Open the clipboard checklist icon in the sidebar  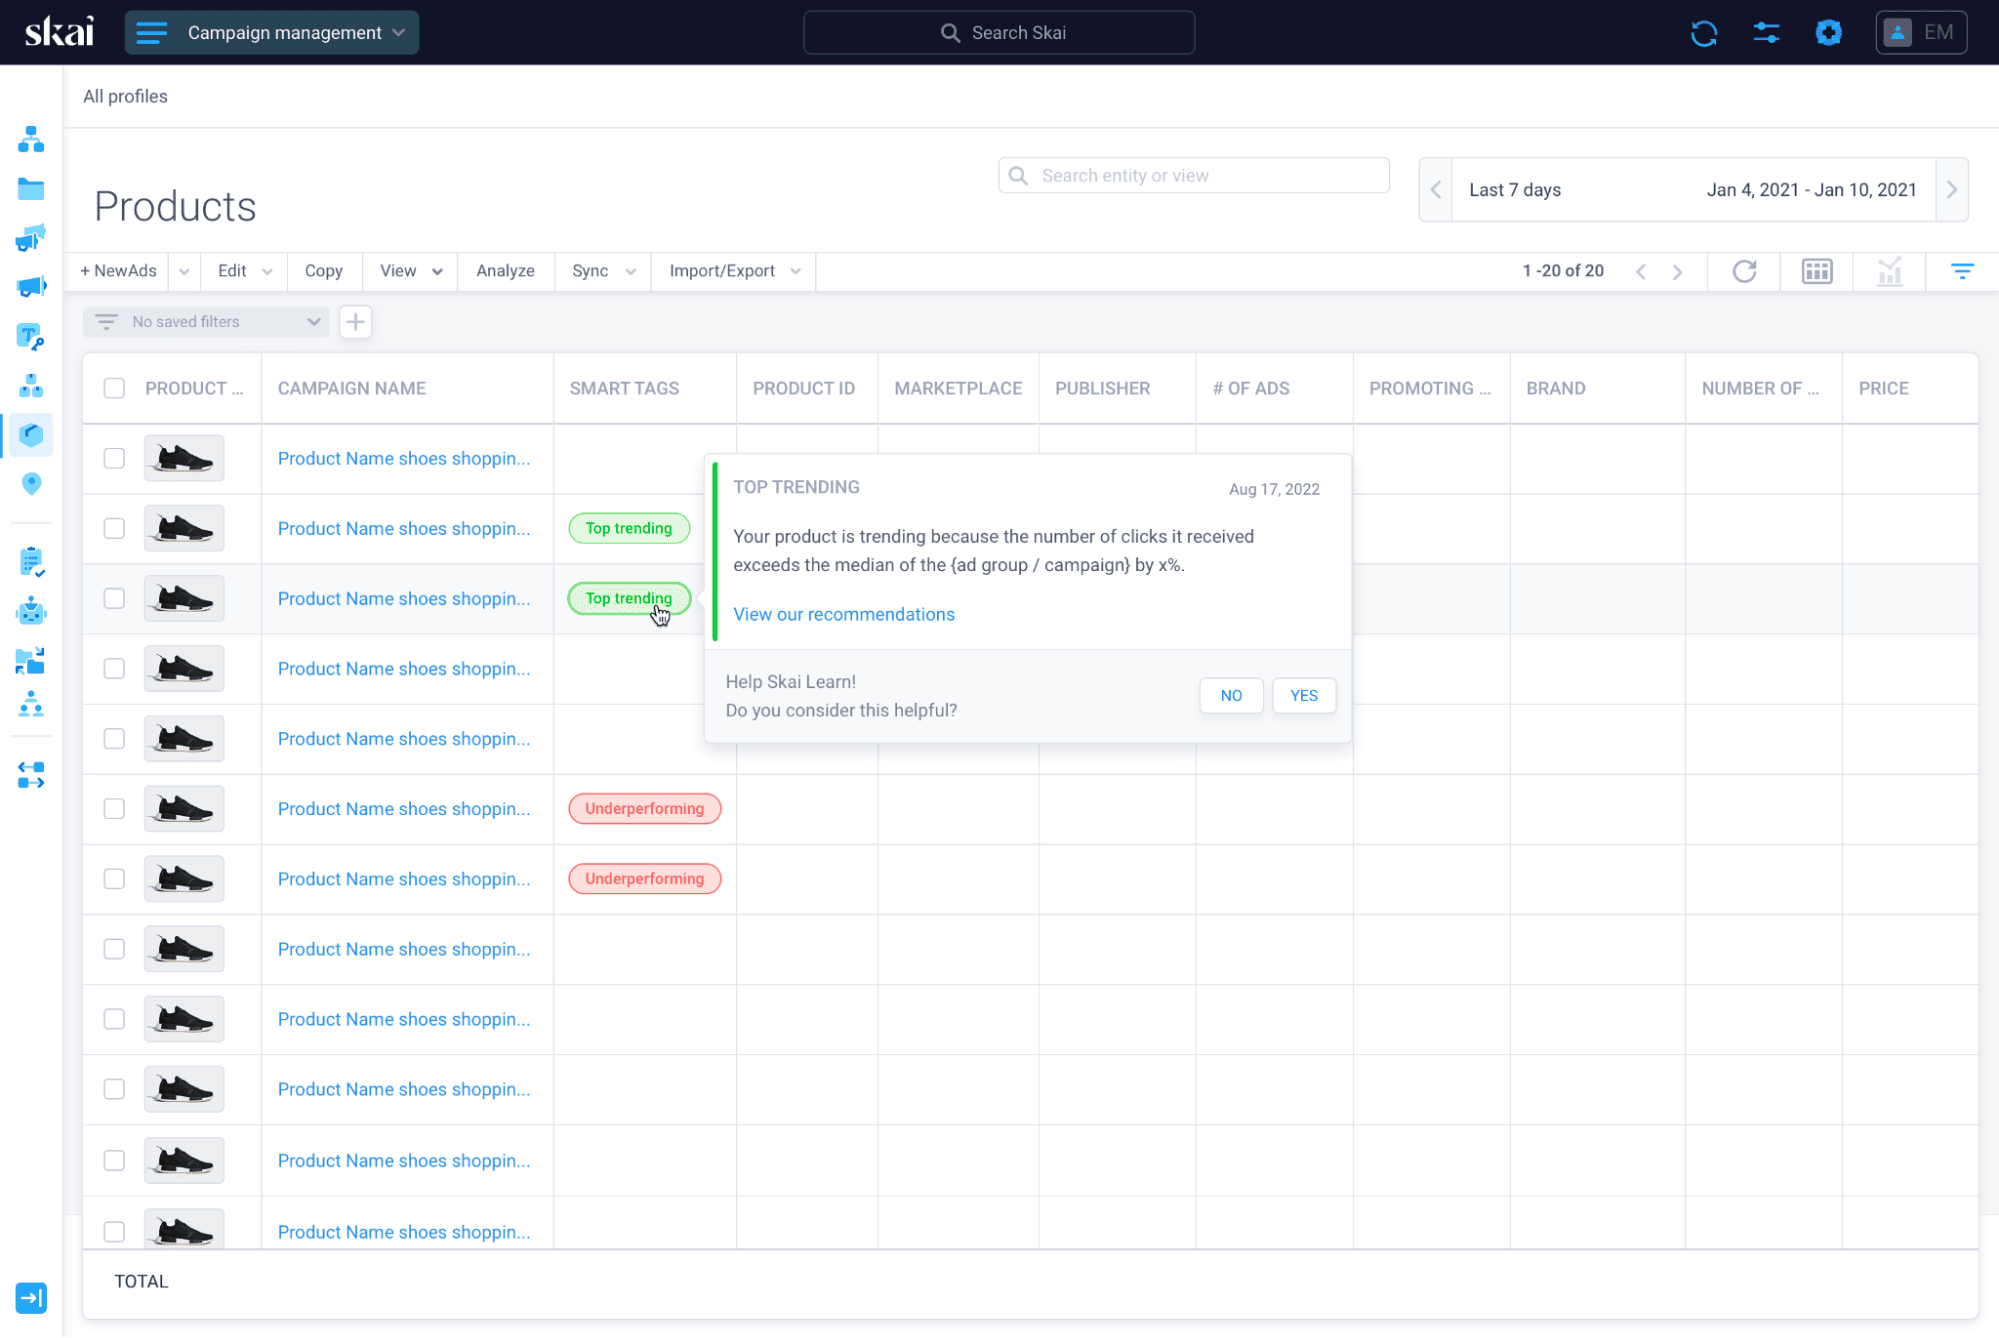pyautogui.click(x=31, y=562)
